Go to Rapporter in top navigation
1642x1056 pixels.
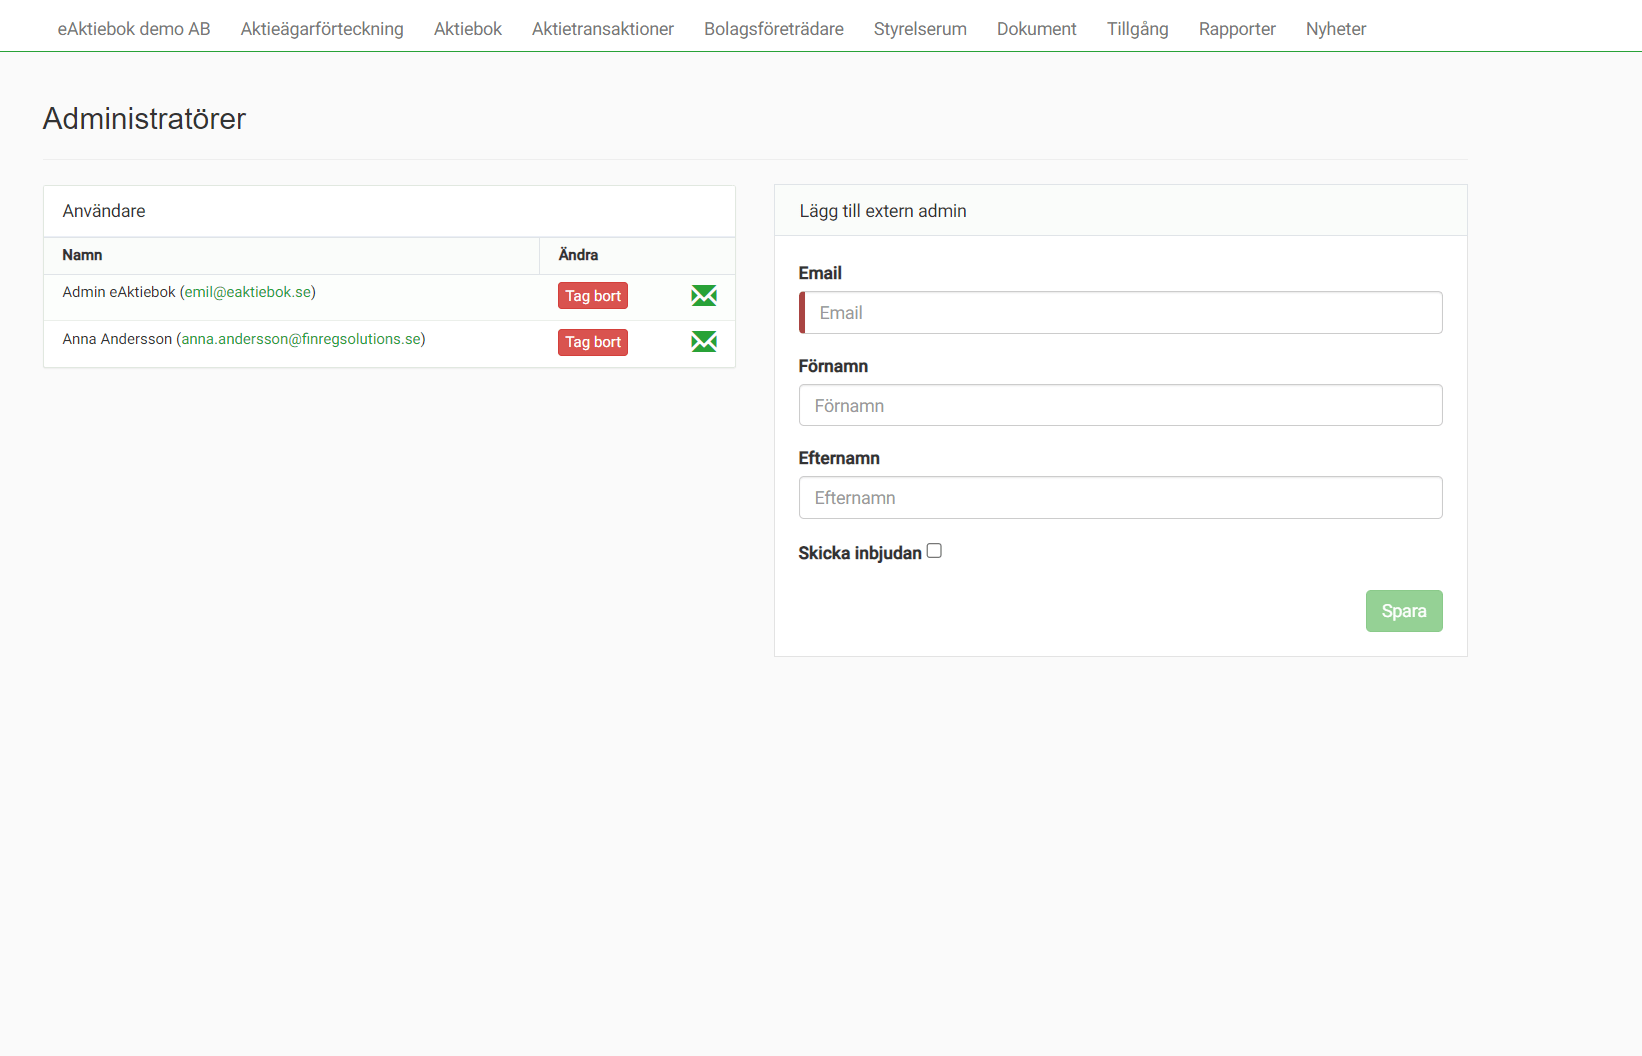1237,29
